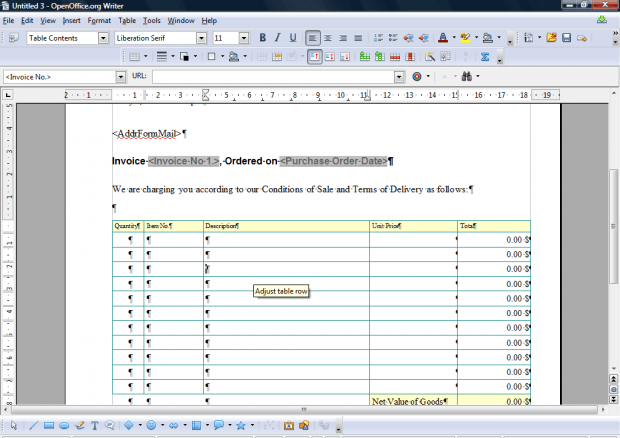This screenshot has width=620, height=438.
Task: Set paragraph alignment to justified
Action: 358,38
